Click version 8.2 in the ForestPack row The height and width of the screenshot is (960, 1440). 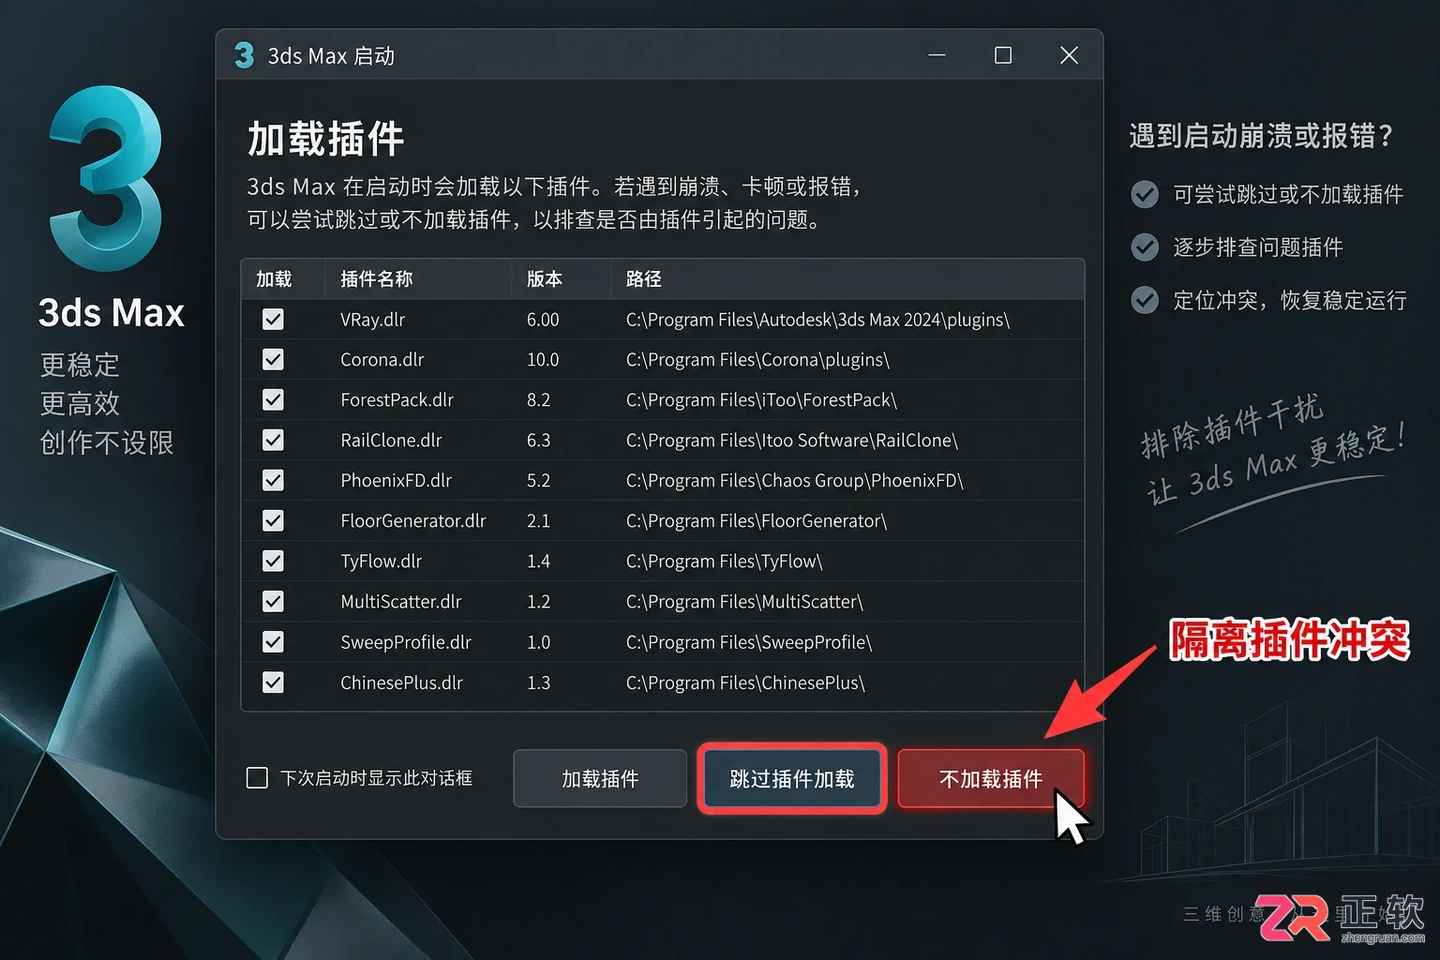[539, 400]
